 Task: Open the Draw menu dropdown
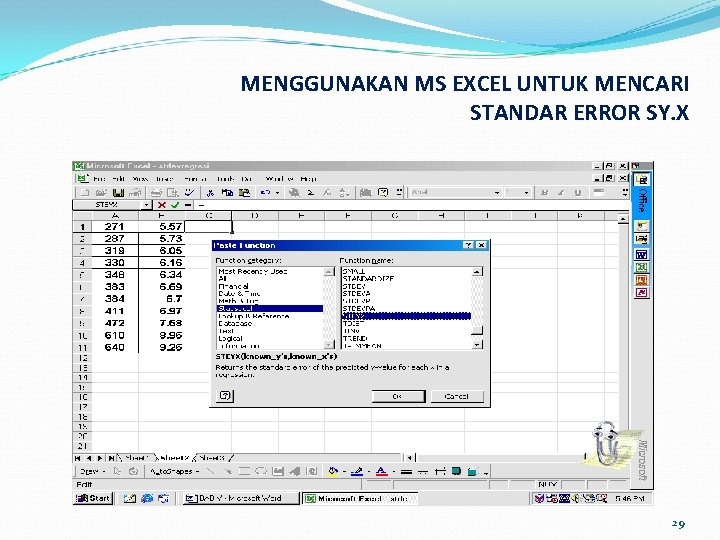[x=93, y=471]
